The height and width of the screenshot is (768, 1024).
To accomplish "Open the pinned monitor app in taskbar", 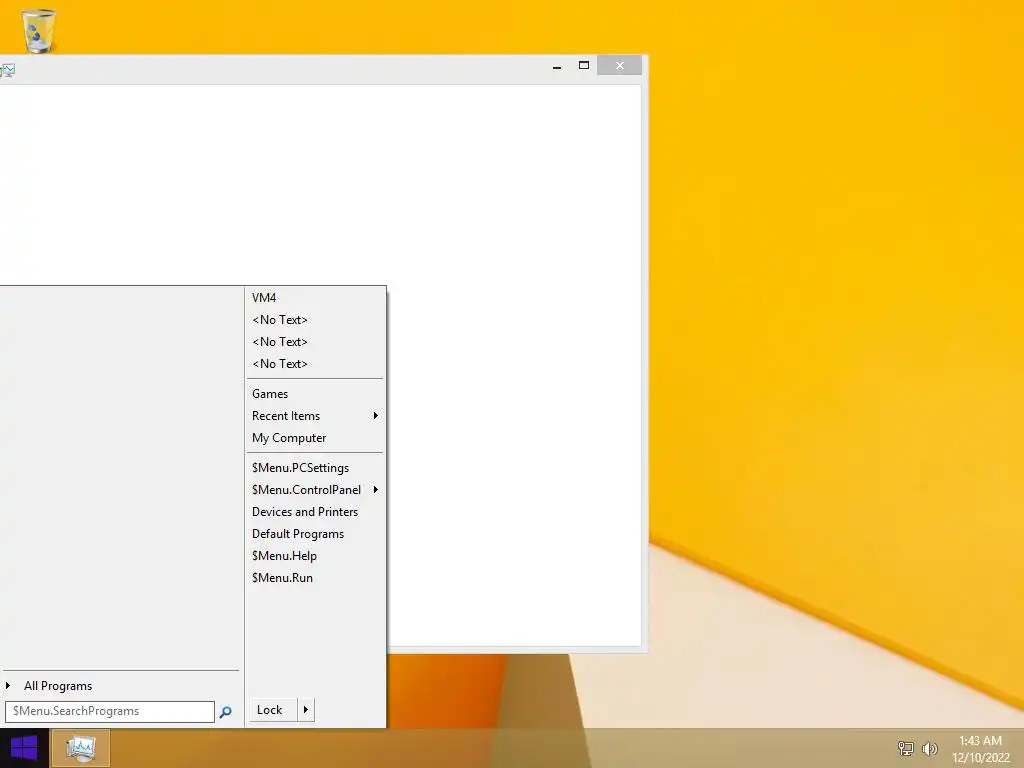I will coord(80,748).
